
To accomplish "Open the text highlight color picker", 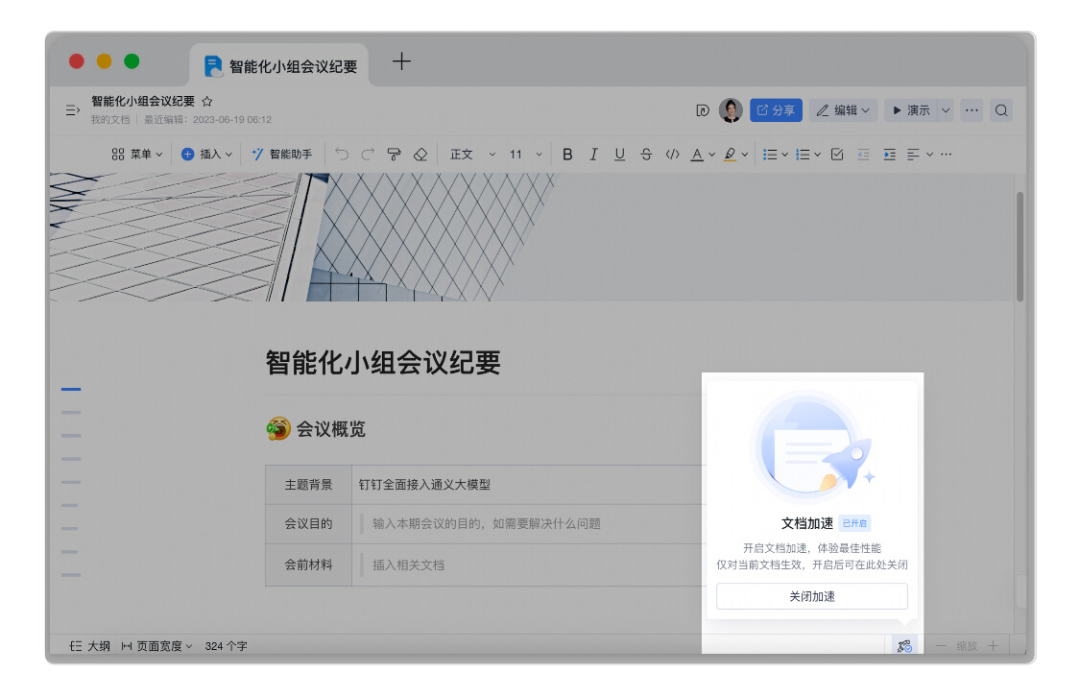I will click(735, 154).
